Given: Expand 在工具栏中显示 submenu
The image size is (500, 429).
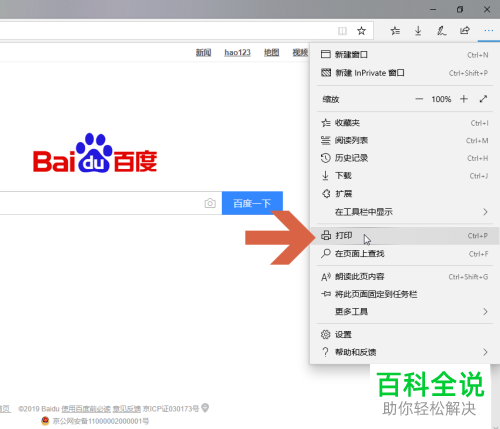Looking at the screenshot, I should [x=404, y=212].
